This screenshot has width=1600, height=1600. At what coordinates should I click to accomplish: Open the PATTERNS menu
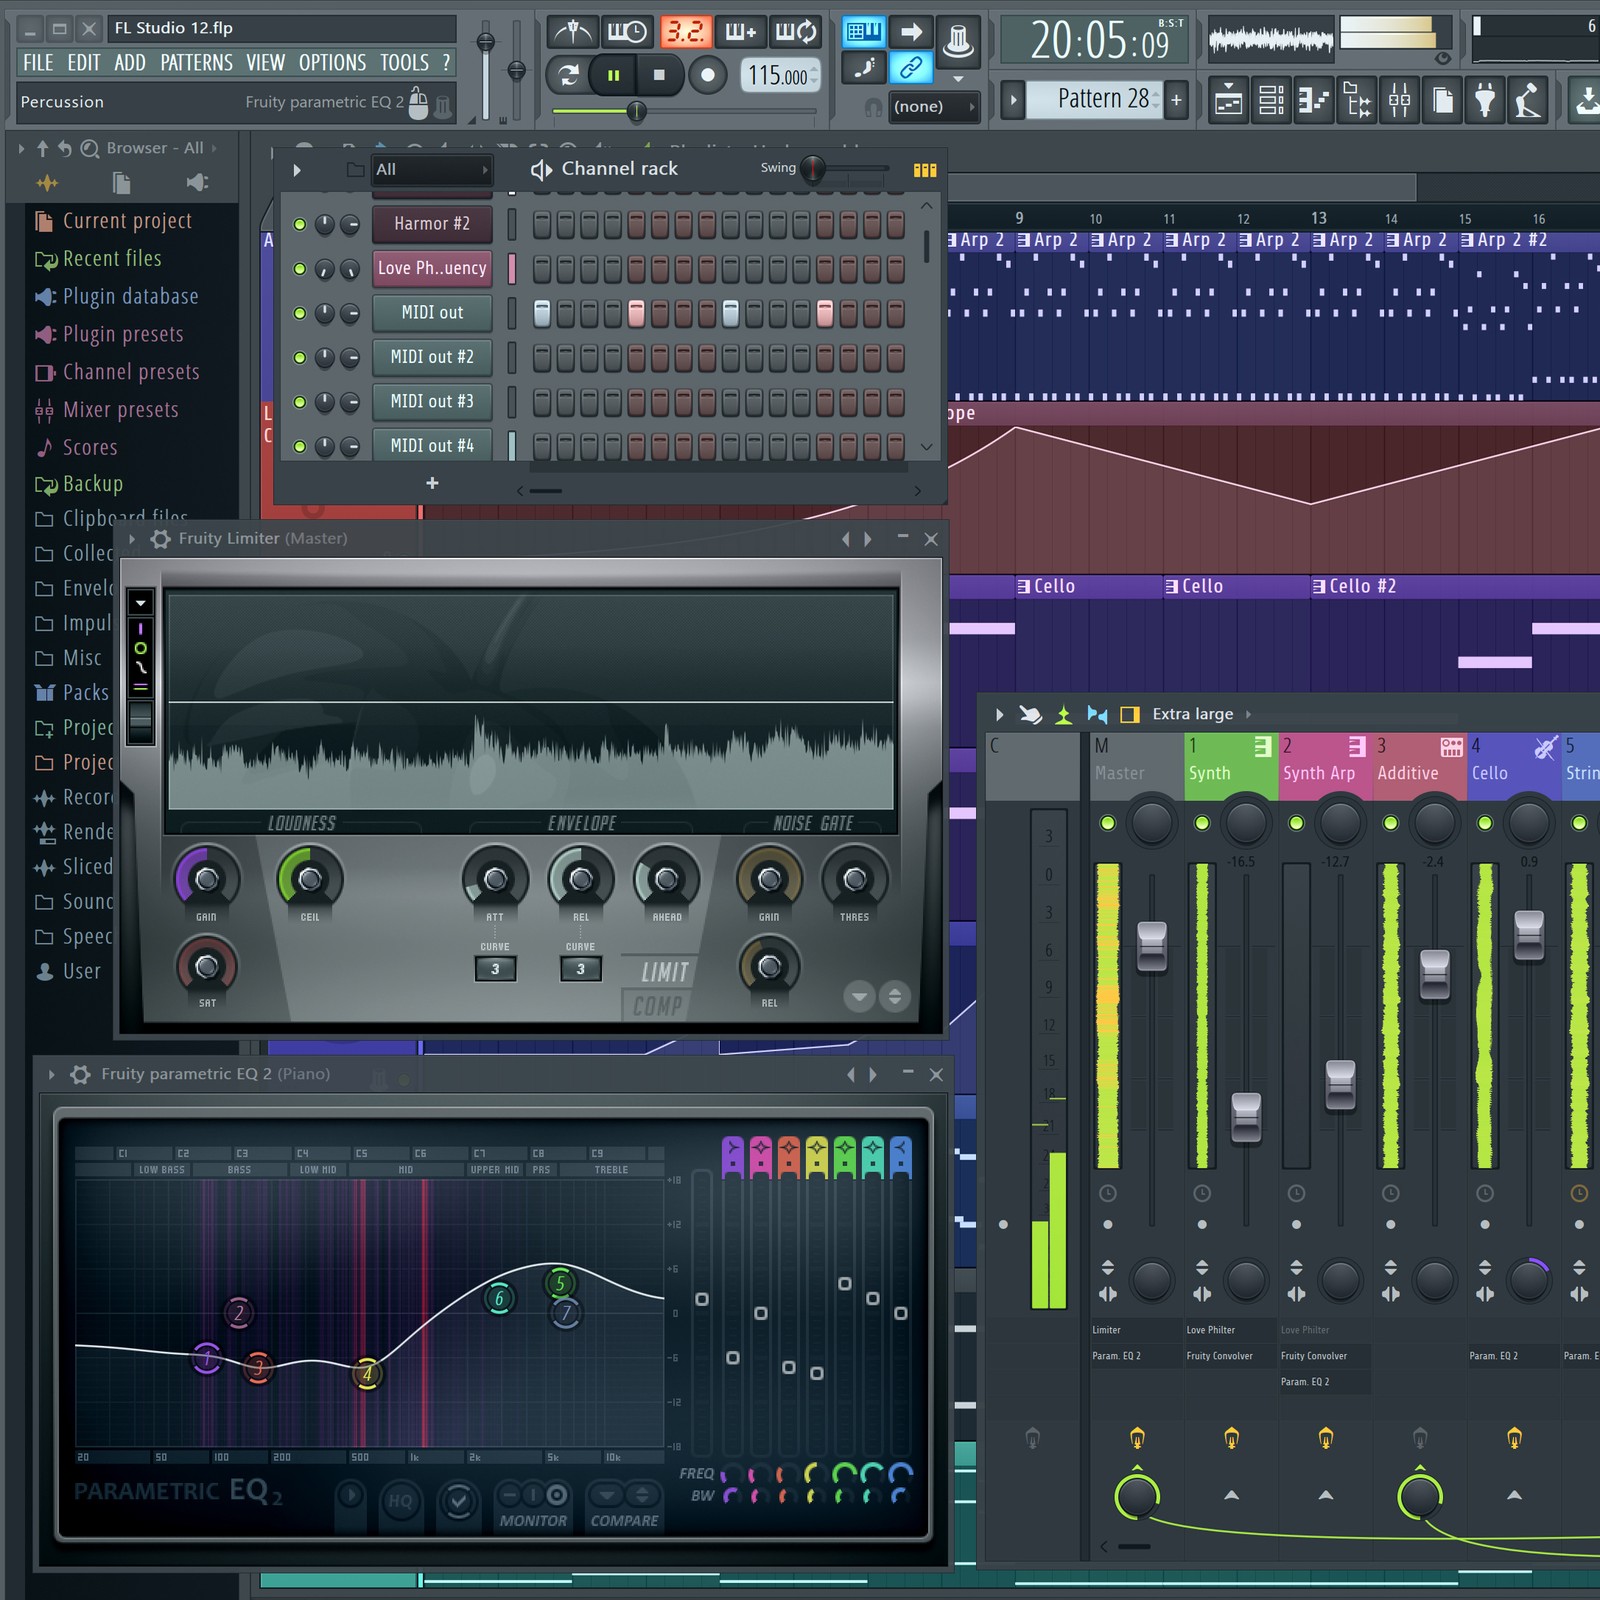[197, 62]
